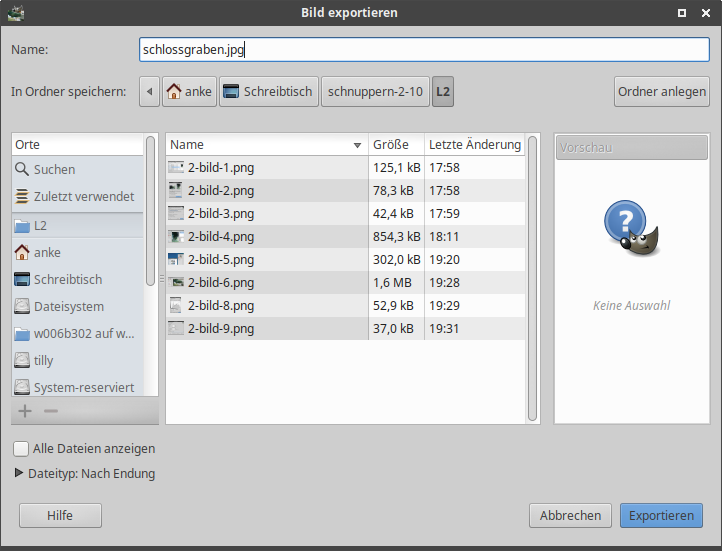
Task: Click thumbnail icon of 2-bild-9.png
Action: [176, 328]
